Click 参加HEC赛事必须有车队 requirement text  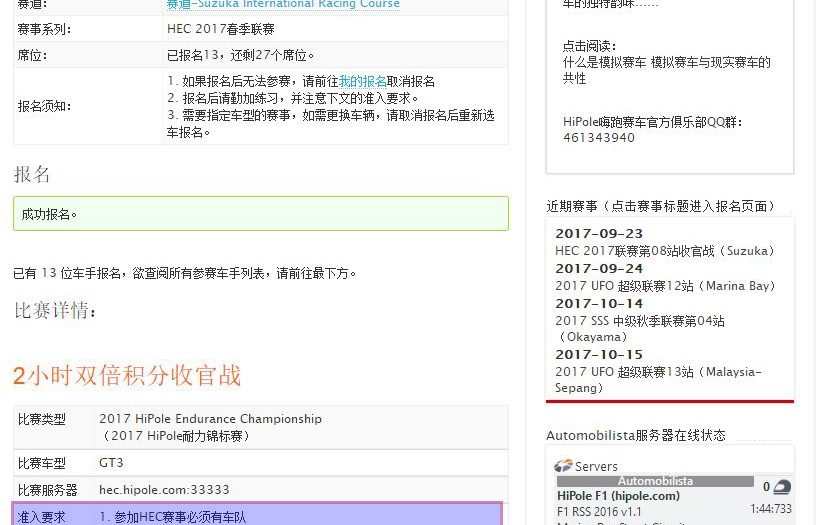coord(172,517)
